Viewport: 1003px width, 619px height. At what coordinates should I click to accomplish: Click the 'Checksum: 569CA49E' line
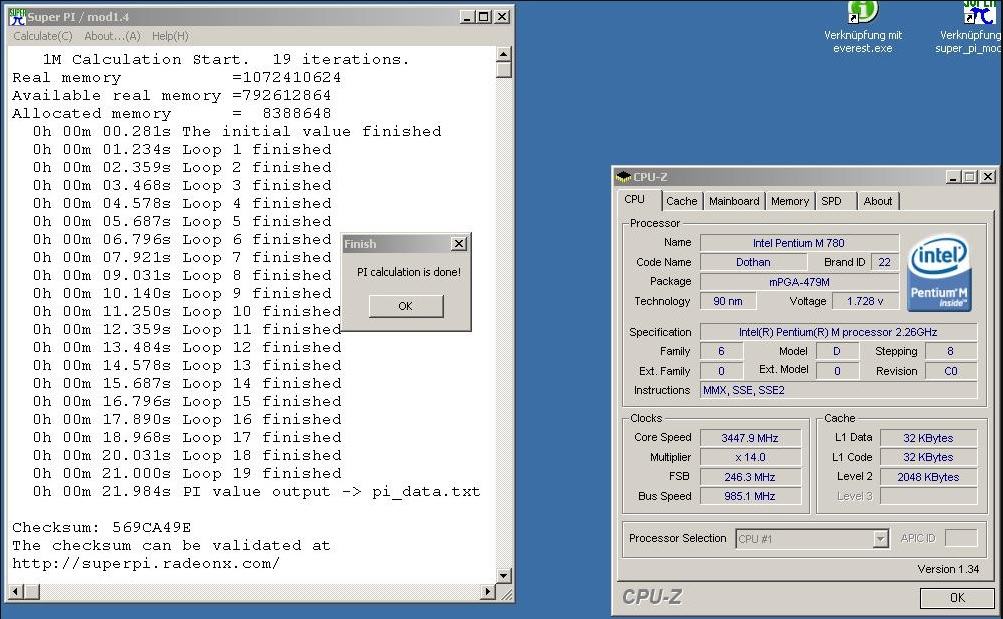(x=102, y=528)
